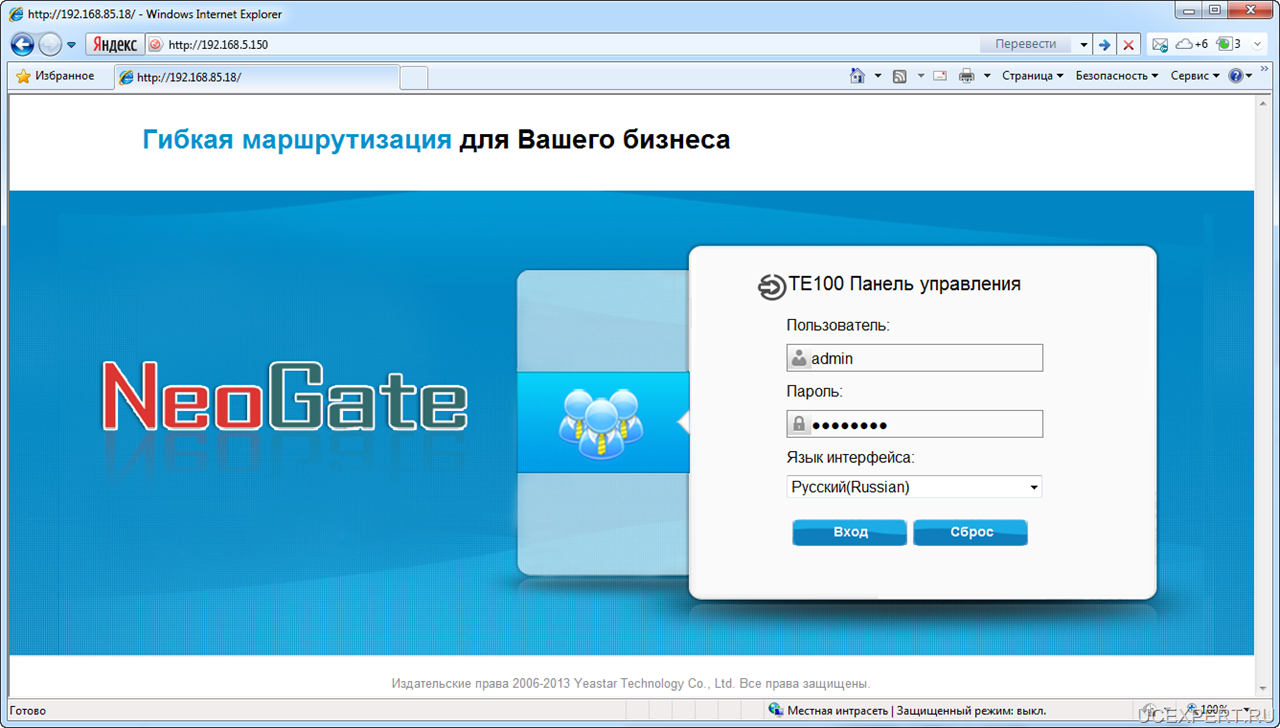Open the recent pages history dropdown arrow
The image size is (1280, 728).
[71, 45]
